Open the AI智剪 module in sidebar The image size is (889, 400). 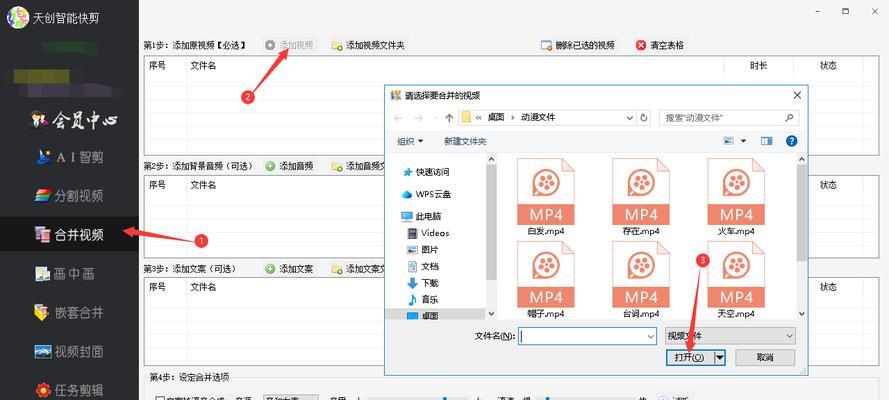pyautogui.click(x=69, y=158)
